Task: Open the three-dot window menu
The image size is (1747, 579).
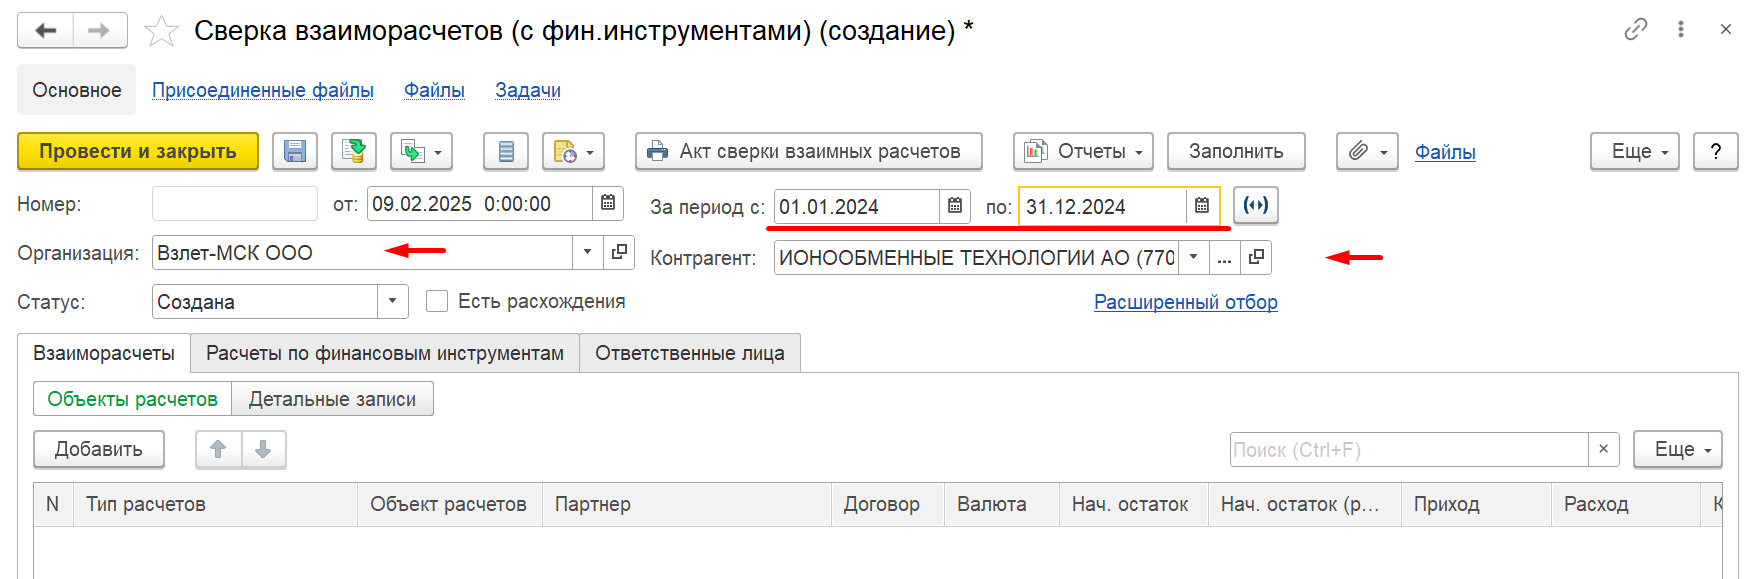Action: [1681, 30]
